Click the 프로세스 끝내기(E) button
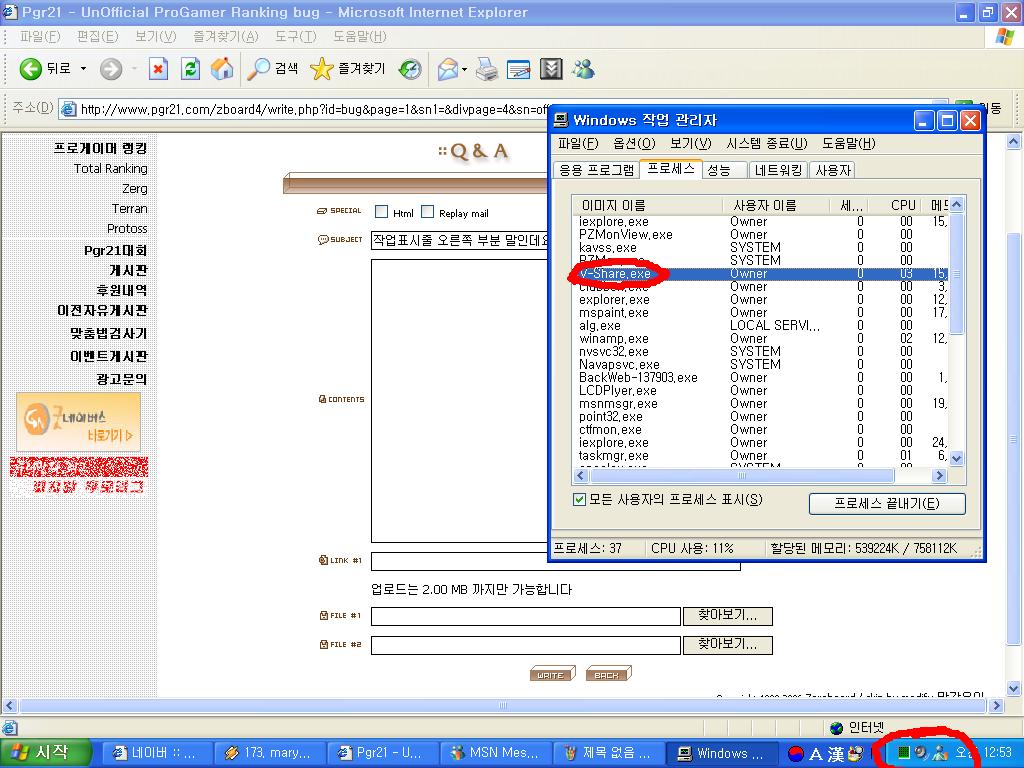 (887, 504)
